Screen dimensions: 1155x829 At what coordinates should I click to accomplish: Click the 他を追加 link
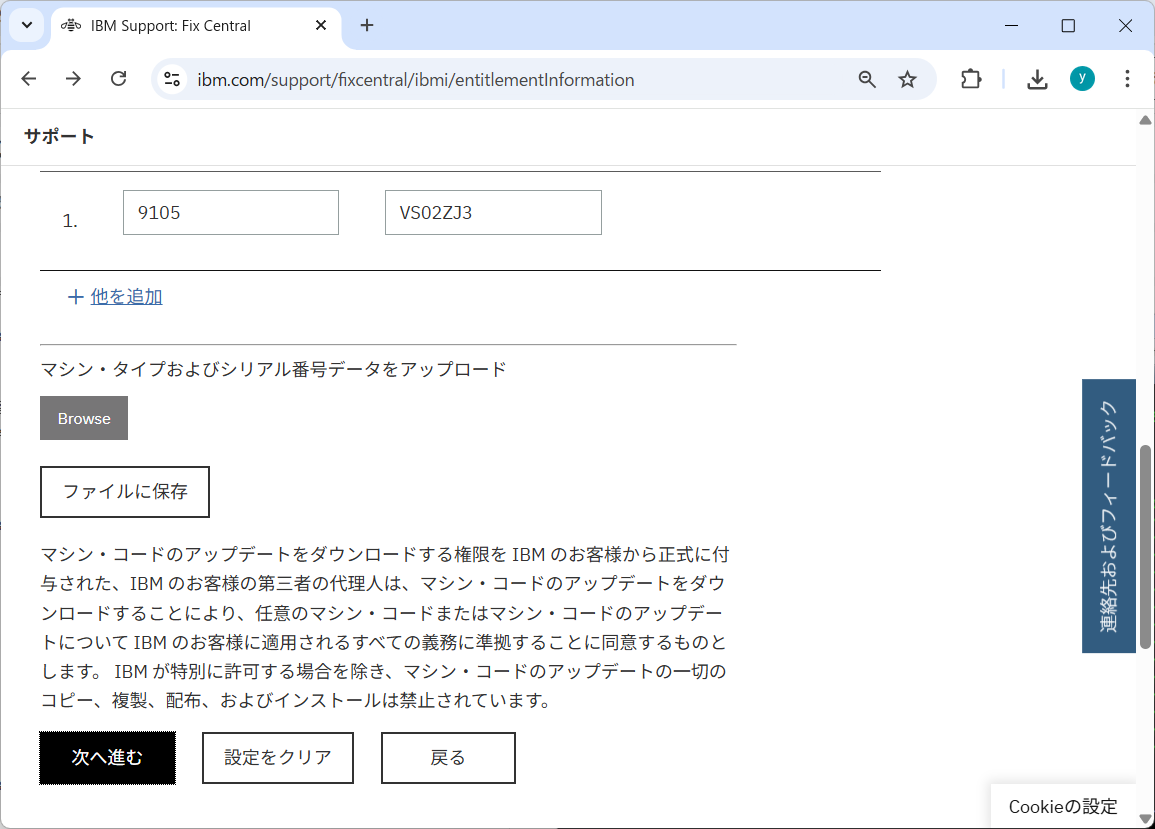(x=127, y=296)
